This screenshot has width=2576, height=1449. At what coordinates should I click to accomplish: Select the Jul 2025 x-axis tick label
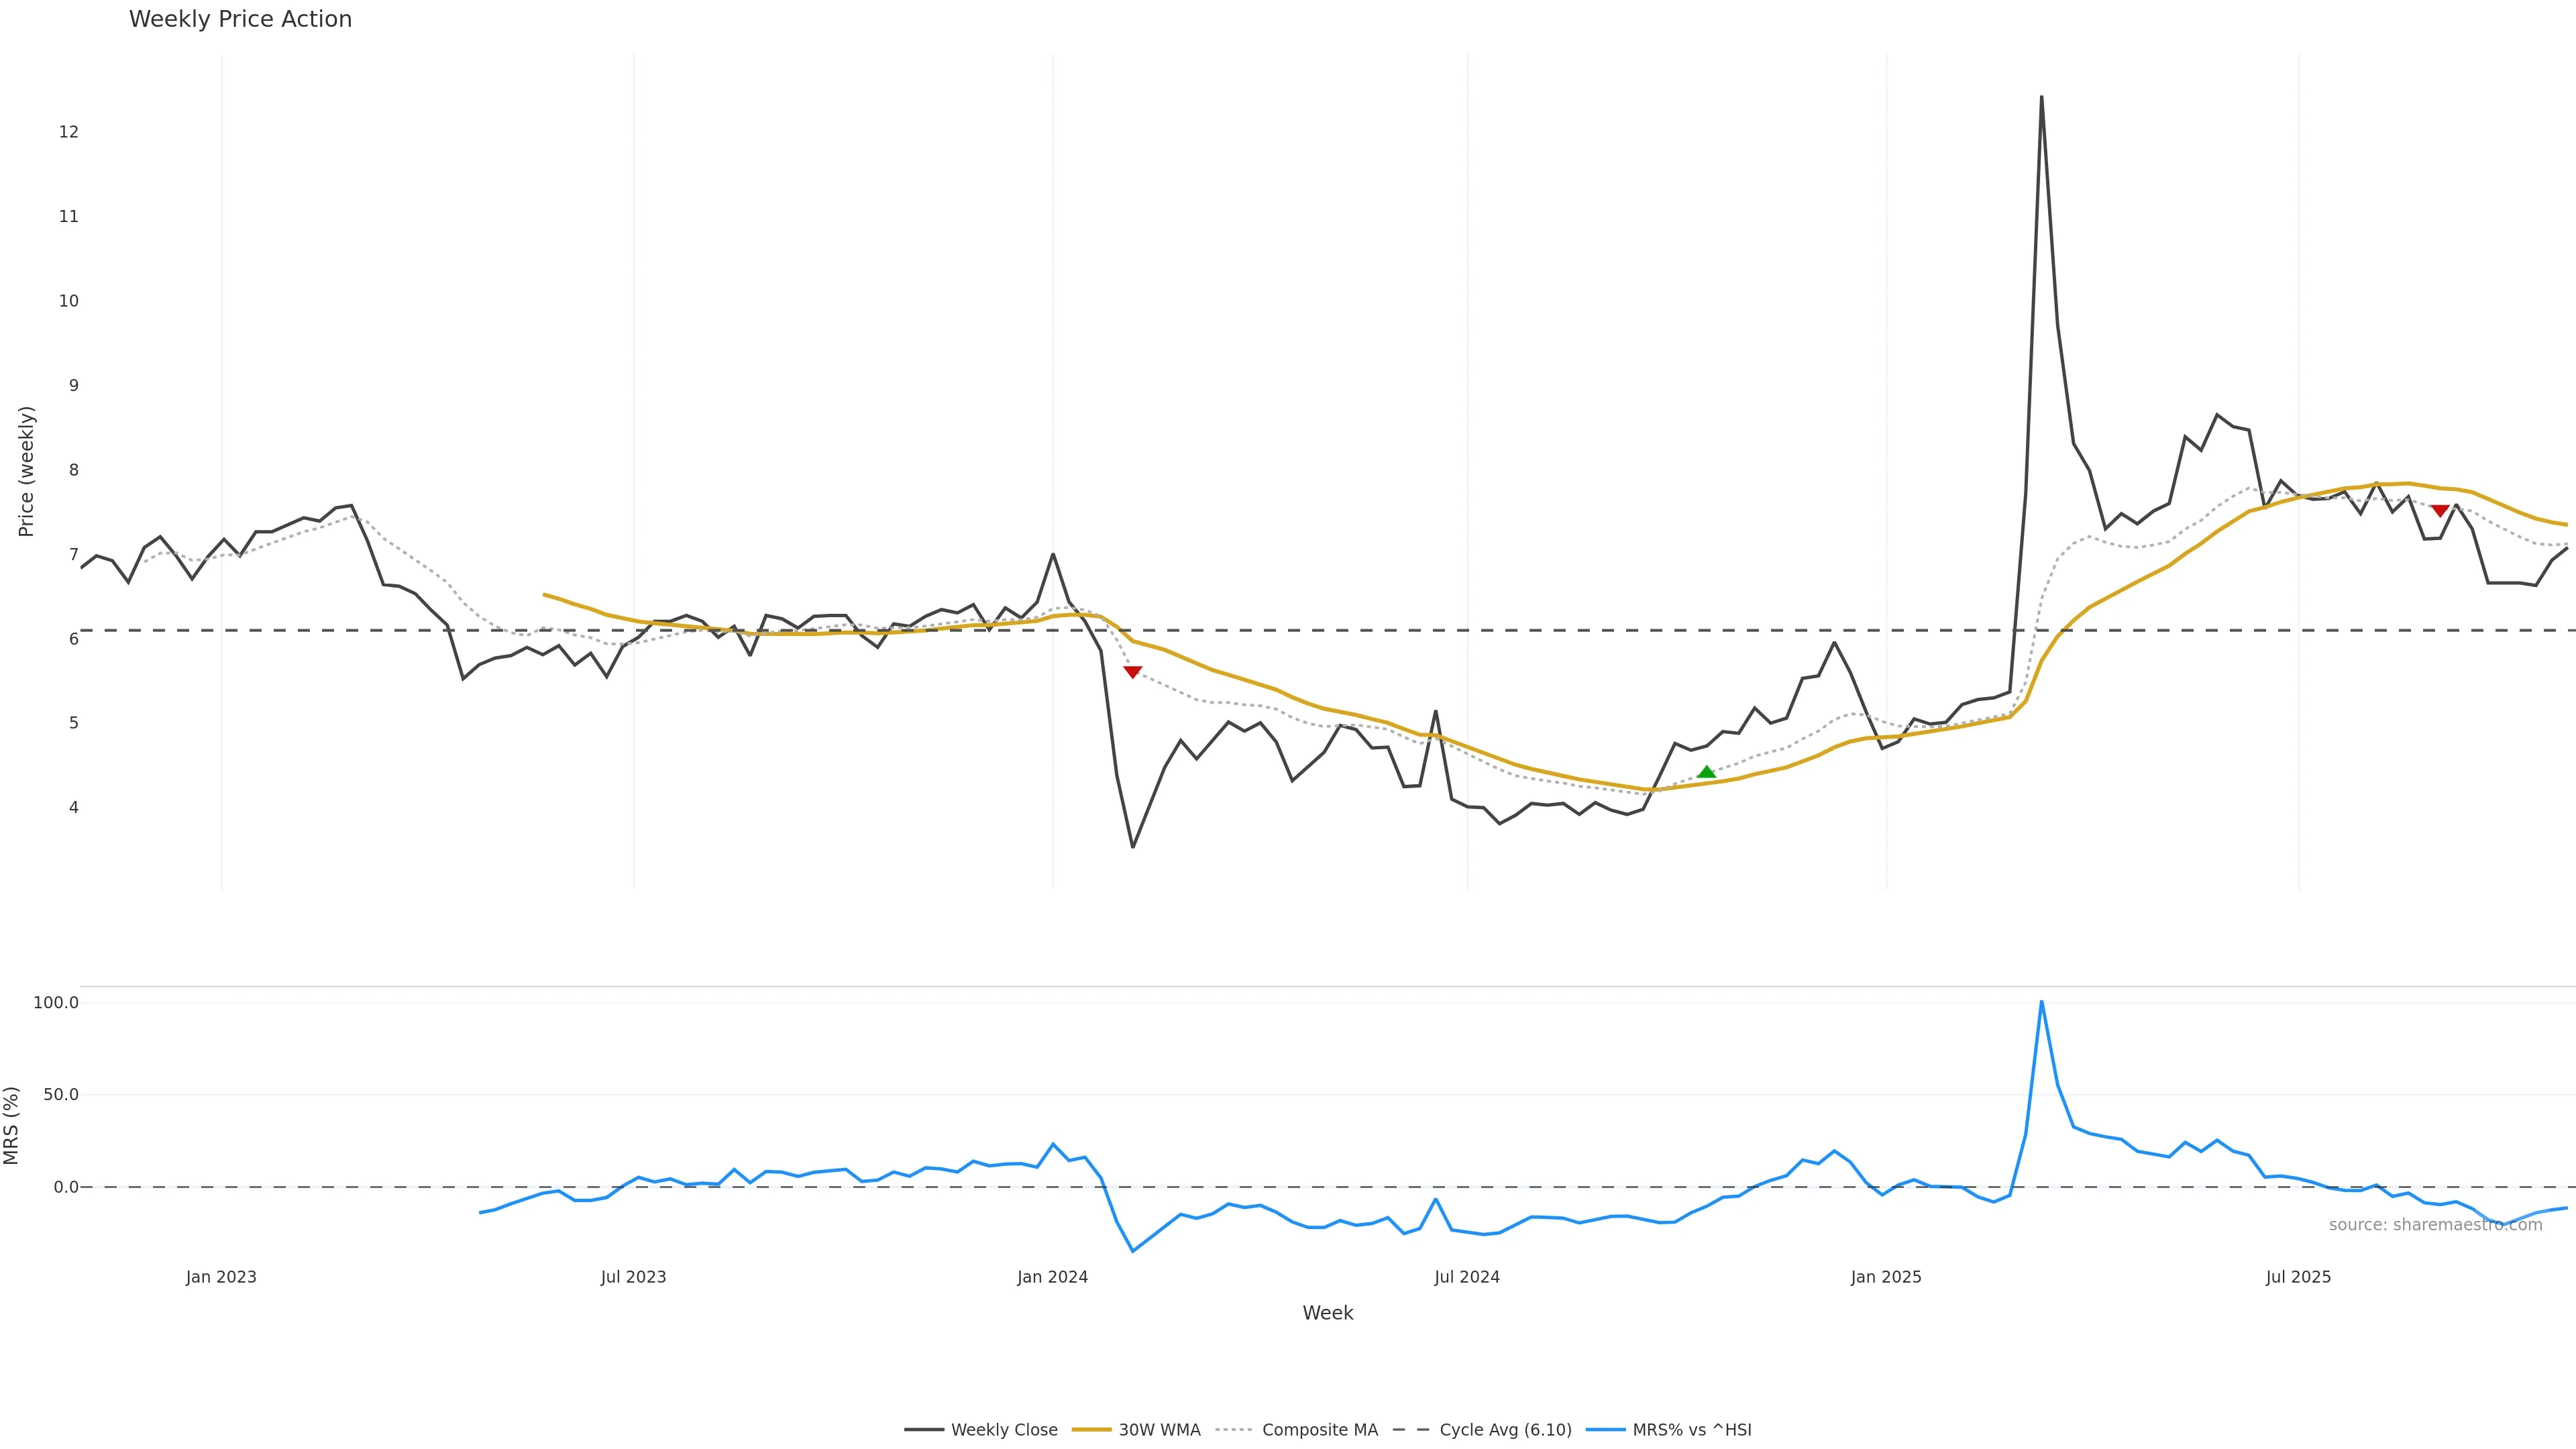coord(2298,1277)
